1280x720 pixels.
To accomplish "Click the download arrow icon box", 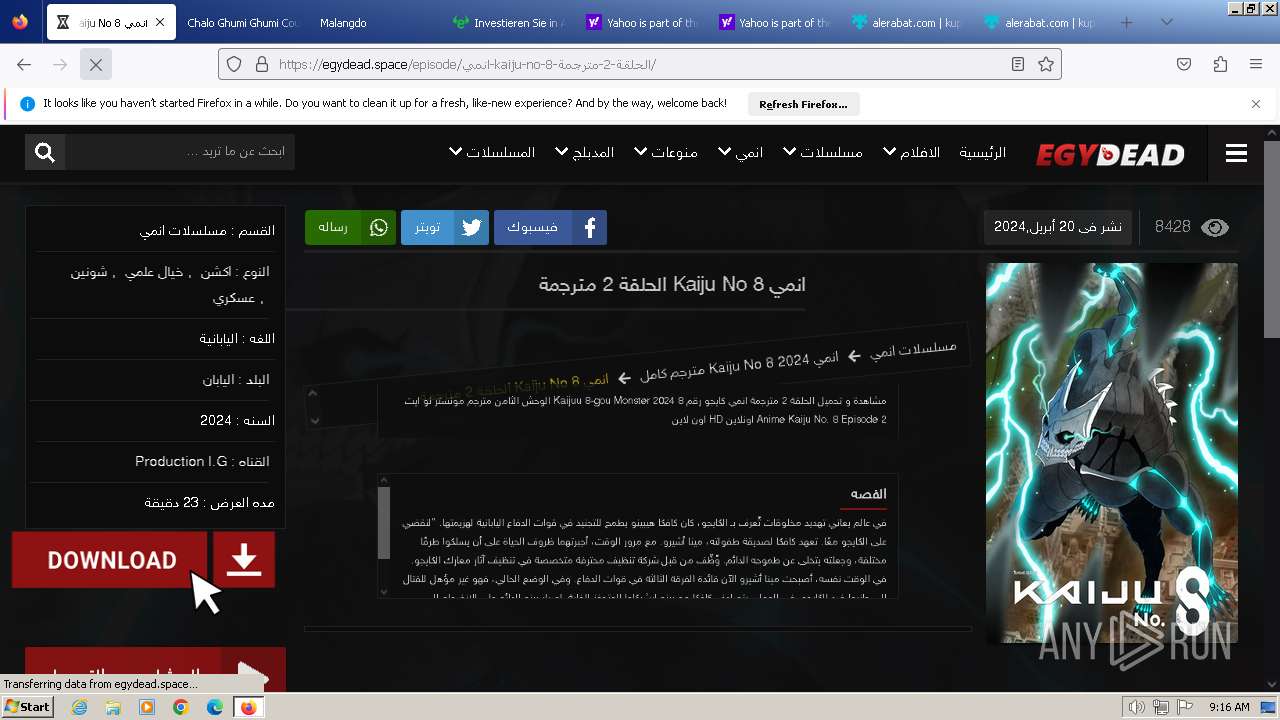I will (x=244, y=560).
